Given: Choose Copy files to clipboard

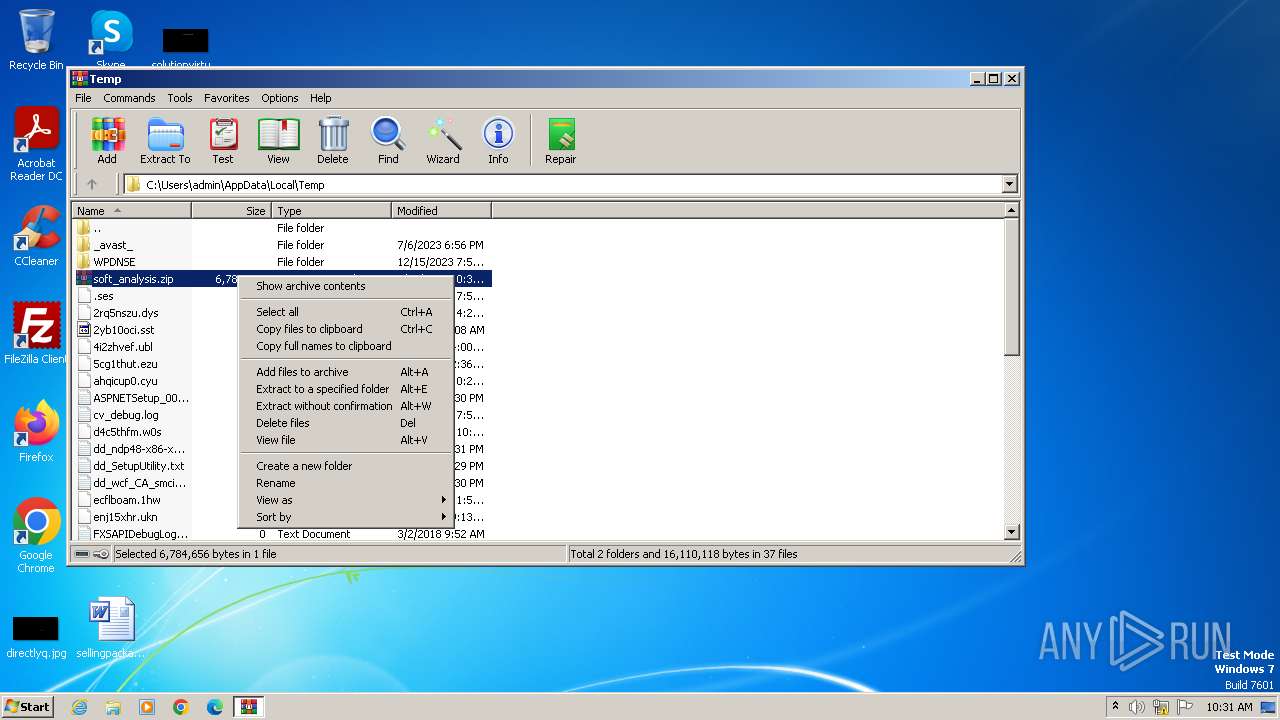Looking at the screenshot, I should [x=346, y=329].
